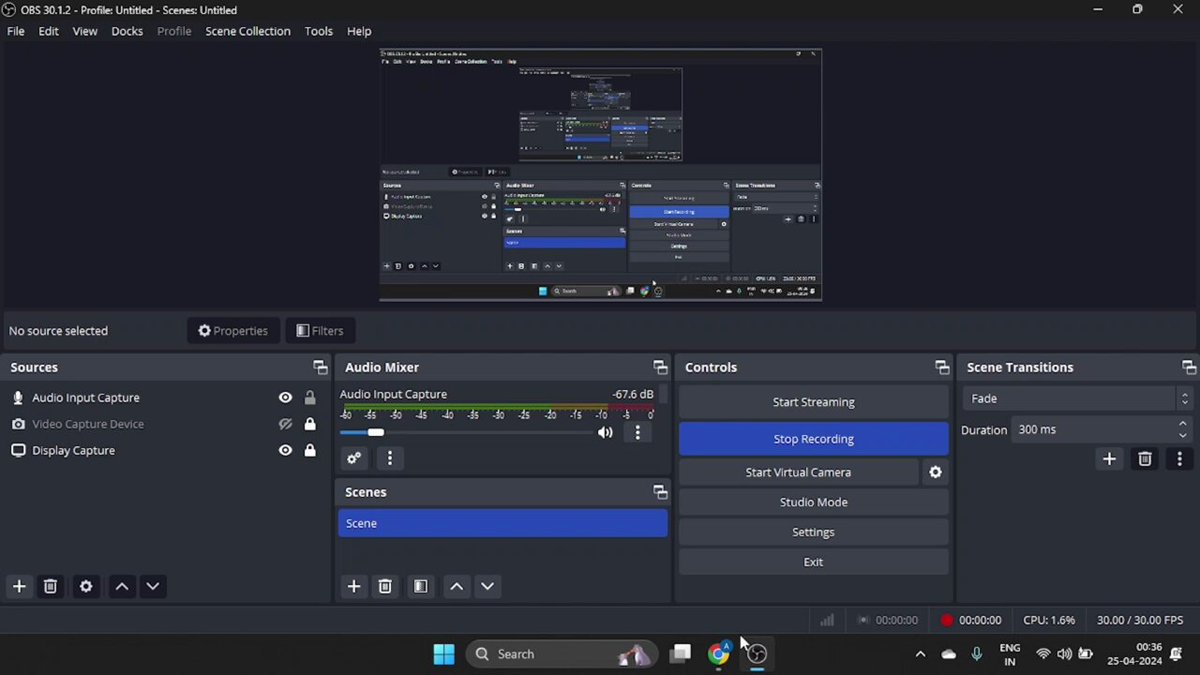Unlock the Video Capture Device source
1200x675 pixels.
tap(310, 424)
